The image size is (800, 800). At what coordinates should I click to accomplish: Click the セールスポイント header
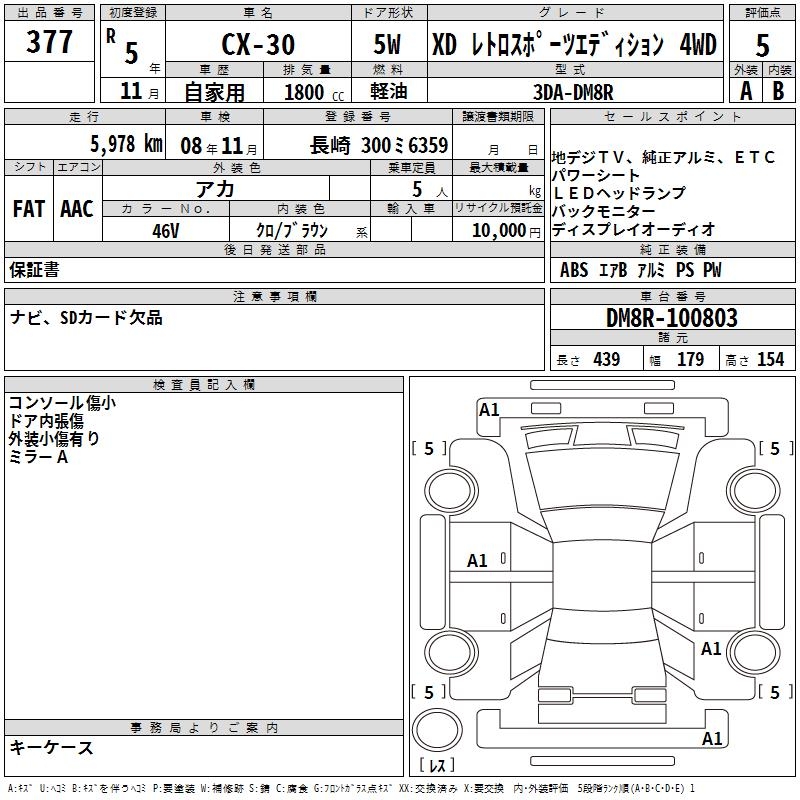tap(672, 117)
